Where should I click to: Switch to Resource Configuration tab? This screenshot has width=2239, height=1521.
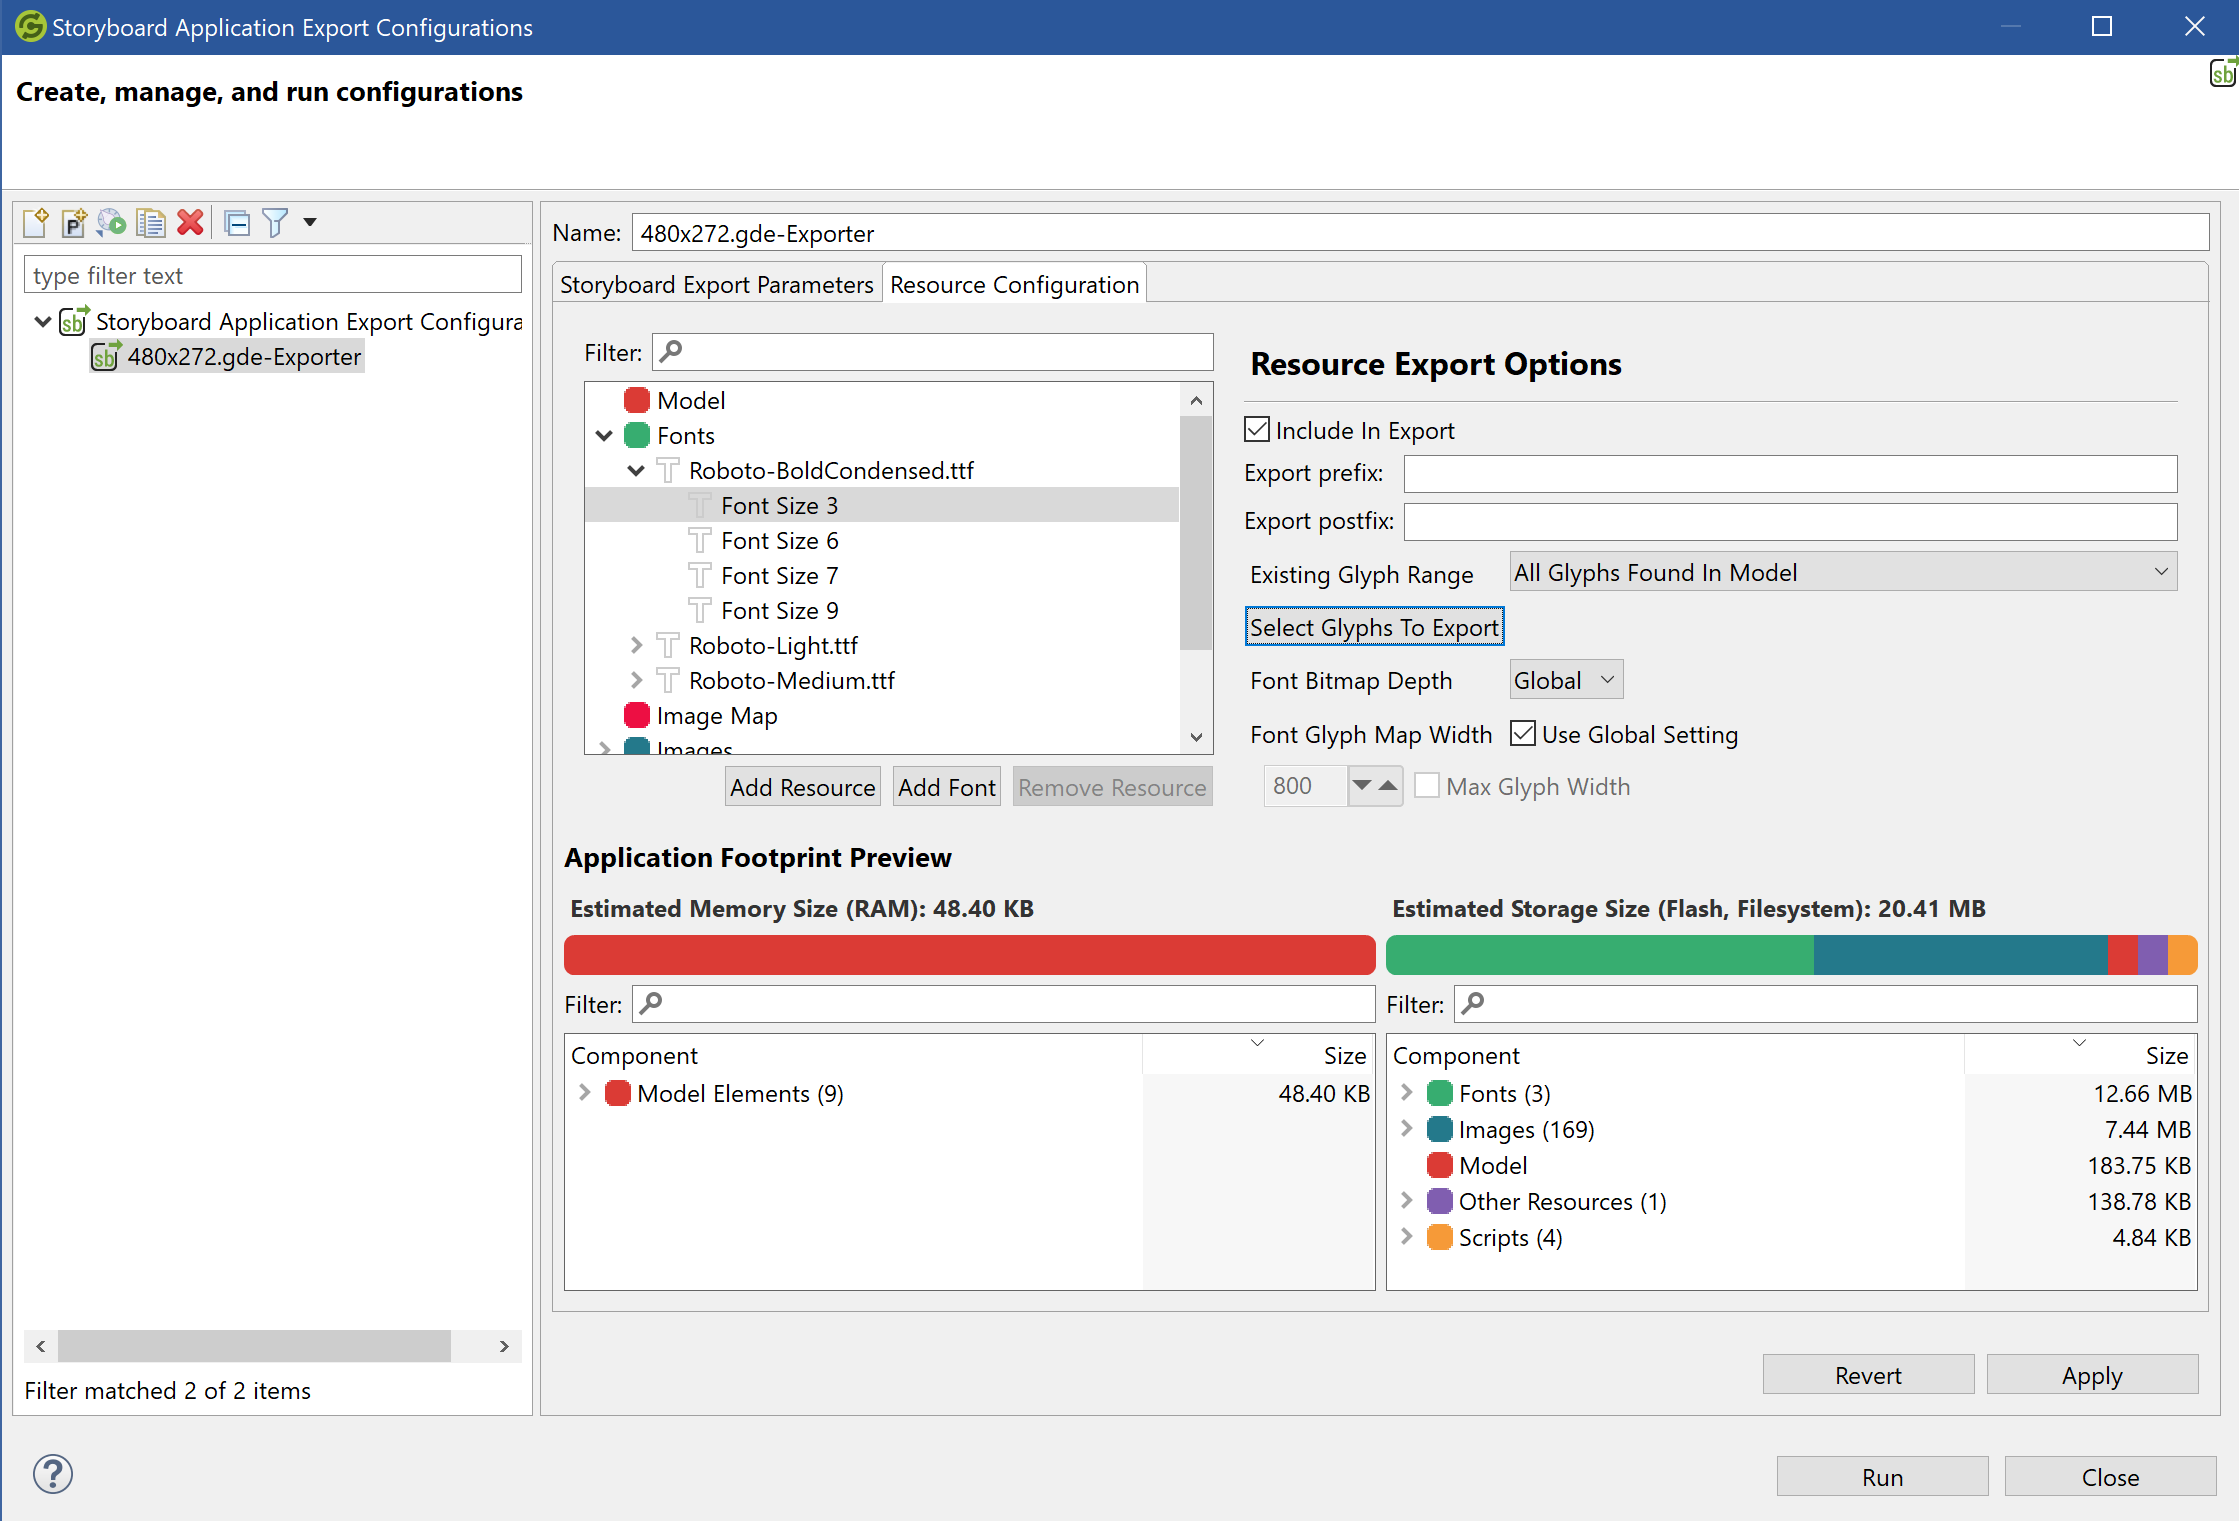coord(1014,285)
